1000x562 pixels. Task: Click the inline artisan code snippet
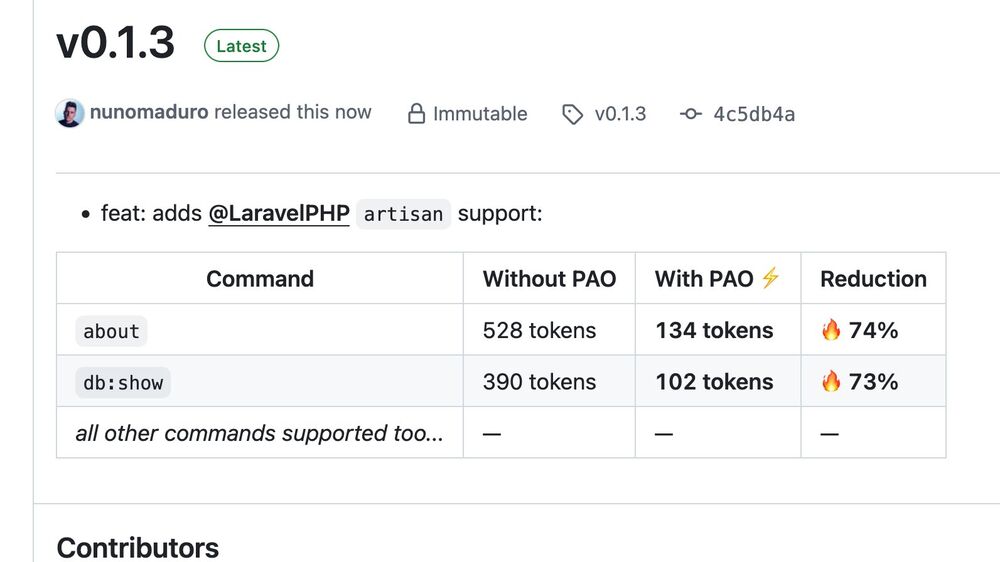point(403,214)
